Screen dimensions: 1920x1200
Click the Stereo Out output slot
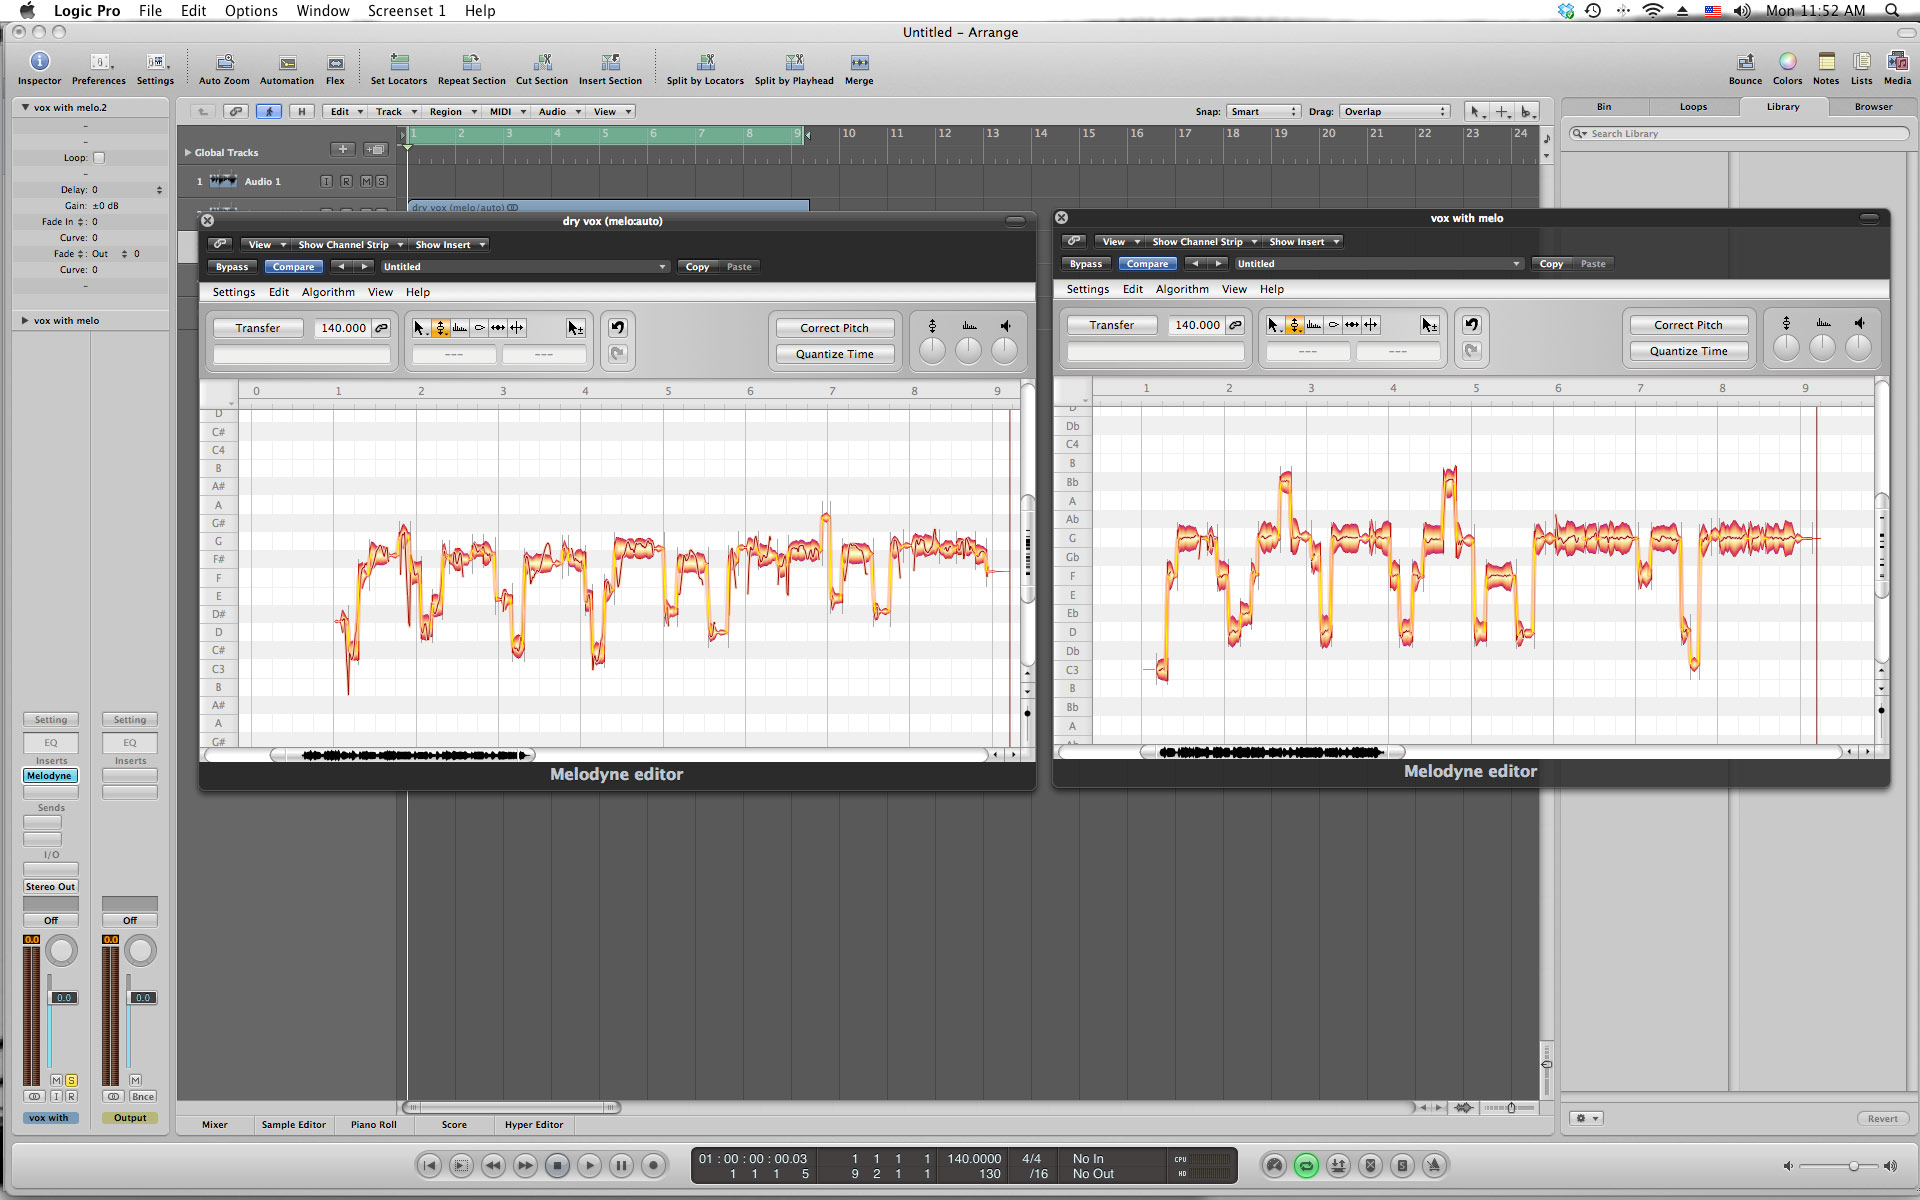point(50,887)
